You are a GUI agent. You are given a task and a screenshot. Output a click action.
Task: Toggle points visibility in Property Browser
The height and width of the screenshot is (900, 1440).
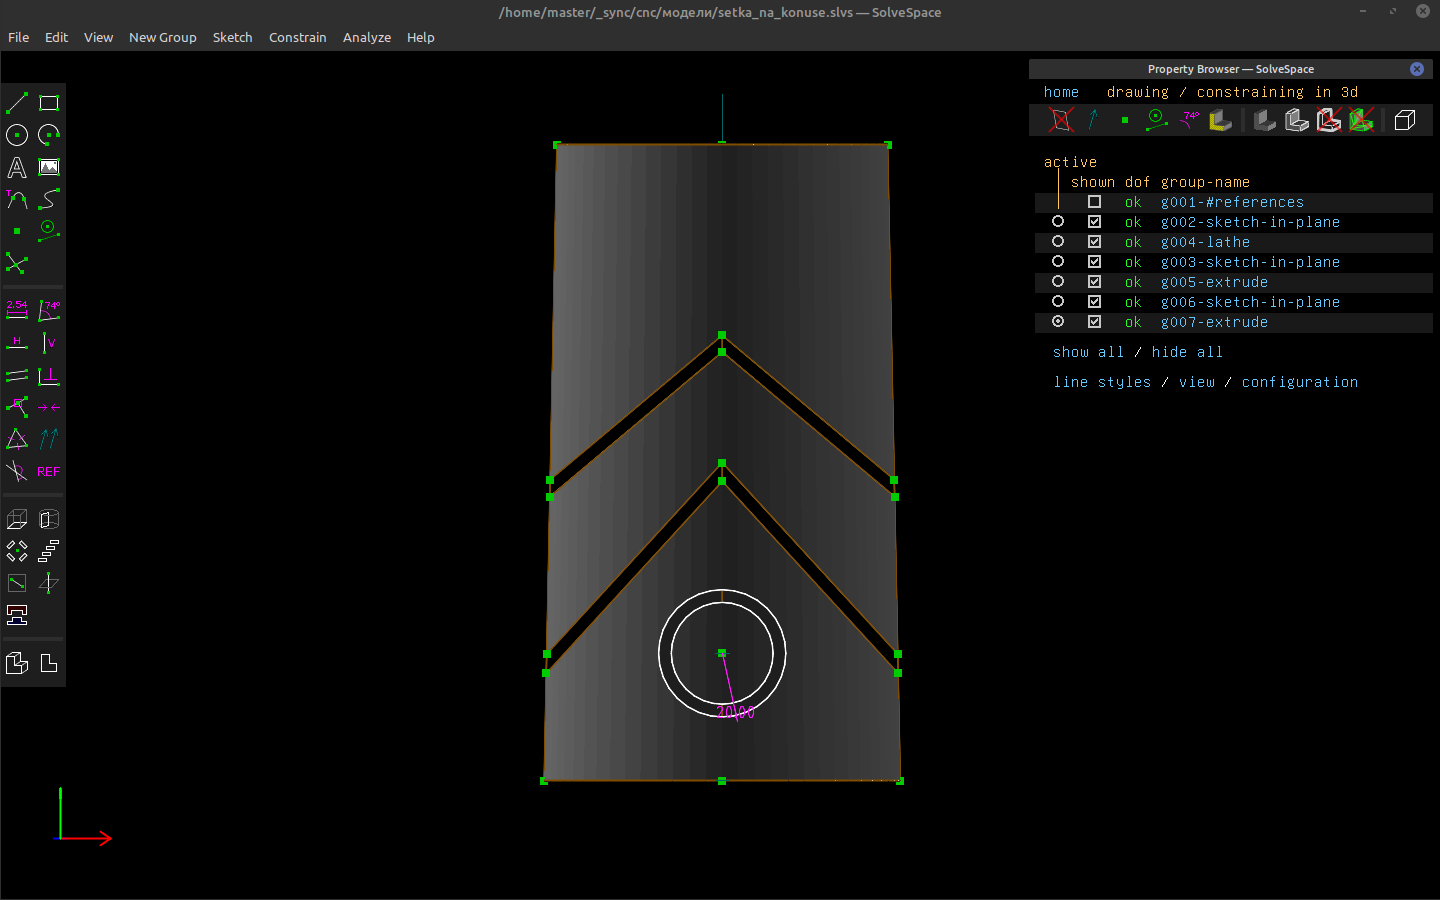tap(1125, 120)
